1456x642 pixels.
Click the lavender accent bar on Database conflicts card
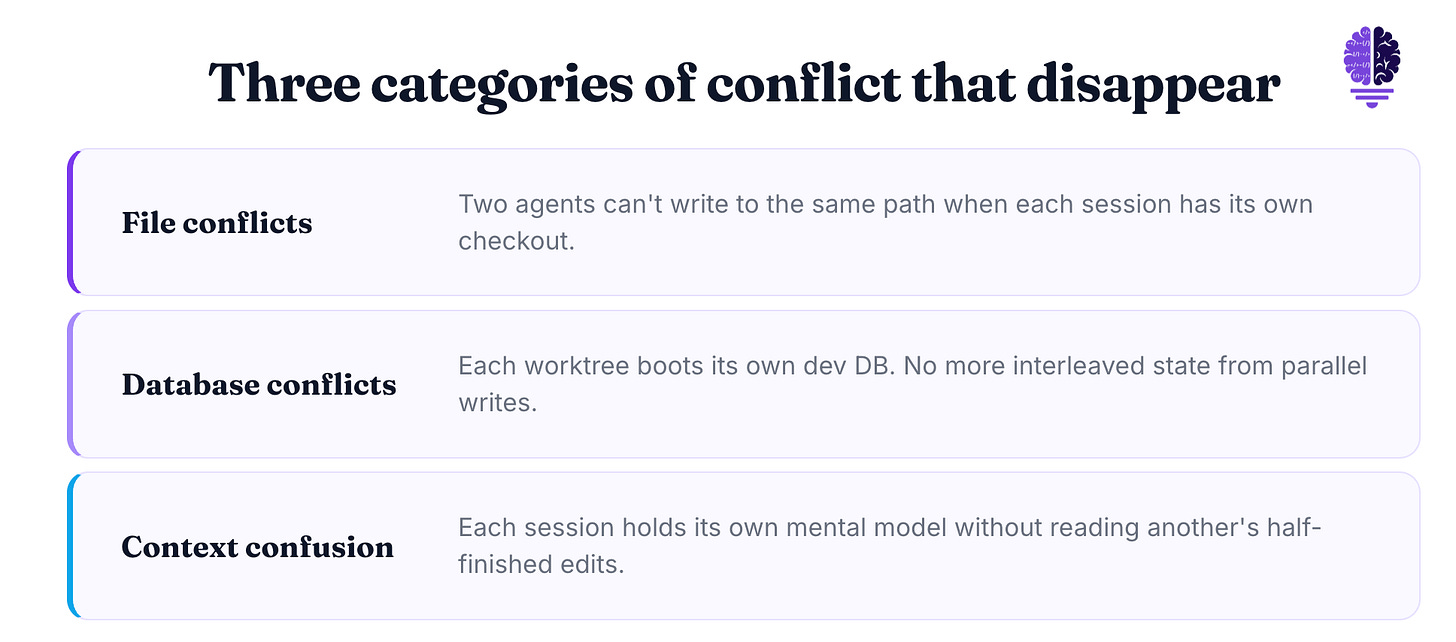tap(71, 384)
